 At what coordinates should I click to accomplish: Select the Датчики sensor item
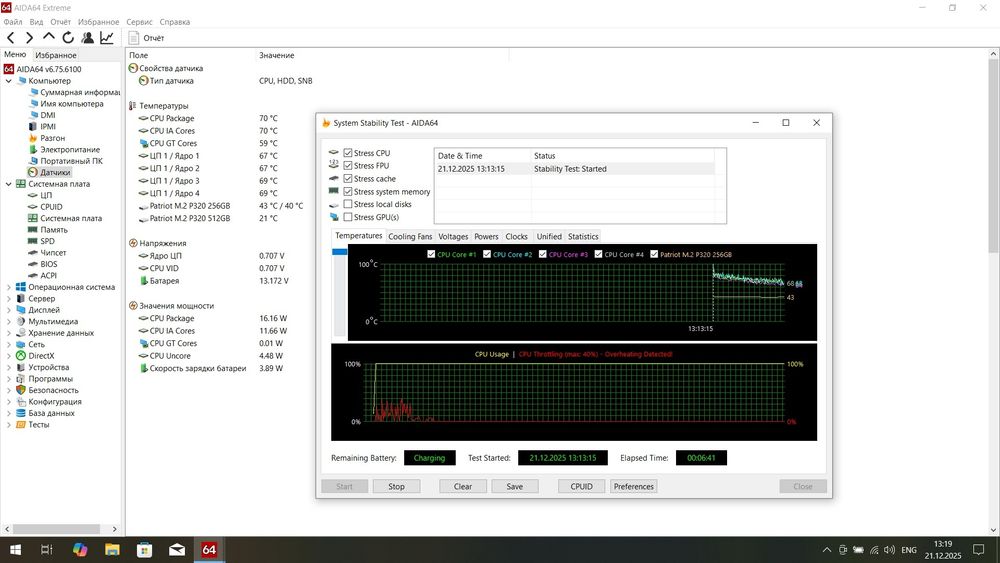point(49,173)
